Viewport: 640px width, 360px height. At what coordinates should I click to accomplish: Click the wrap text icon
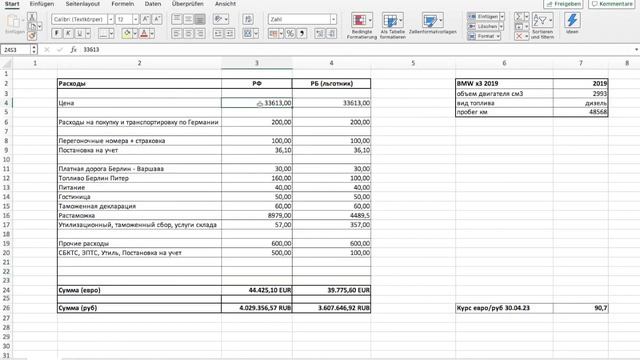(248, 19)
